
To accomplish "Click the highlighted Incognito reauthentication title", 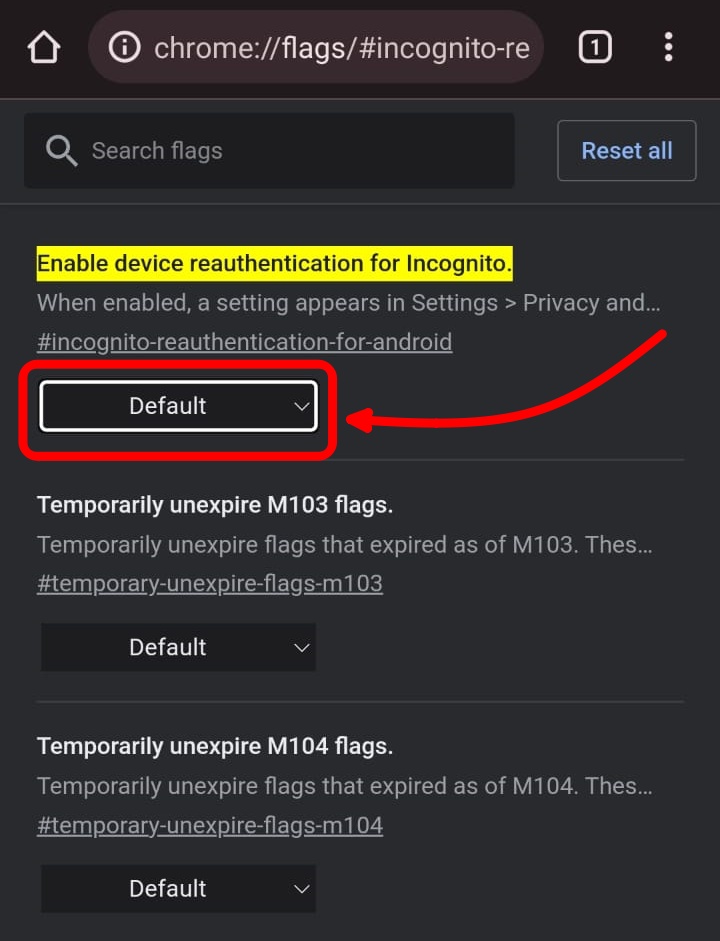I will pyautogui.click(x=274, y=264).
